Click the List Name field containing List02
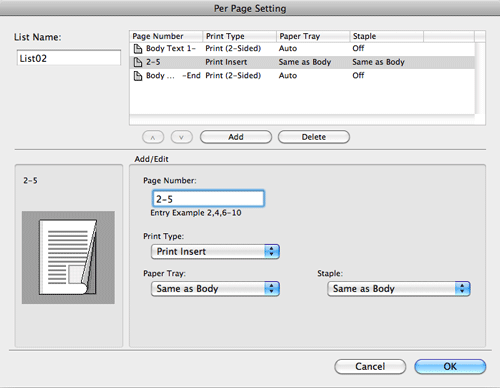 pyautogui.click(x=69, y=58)
